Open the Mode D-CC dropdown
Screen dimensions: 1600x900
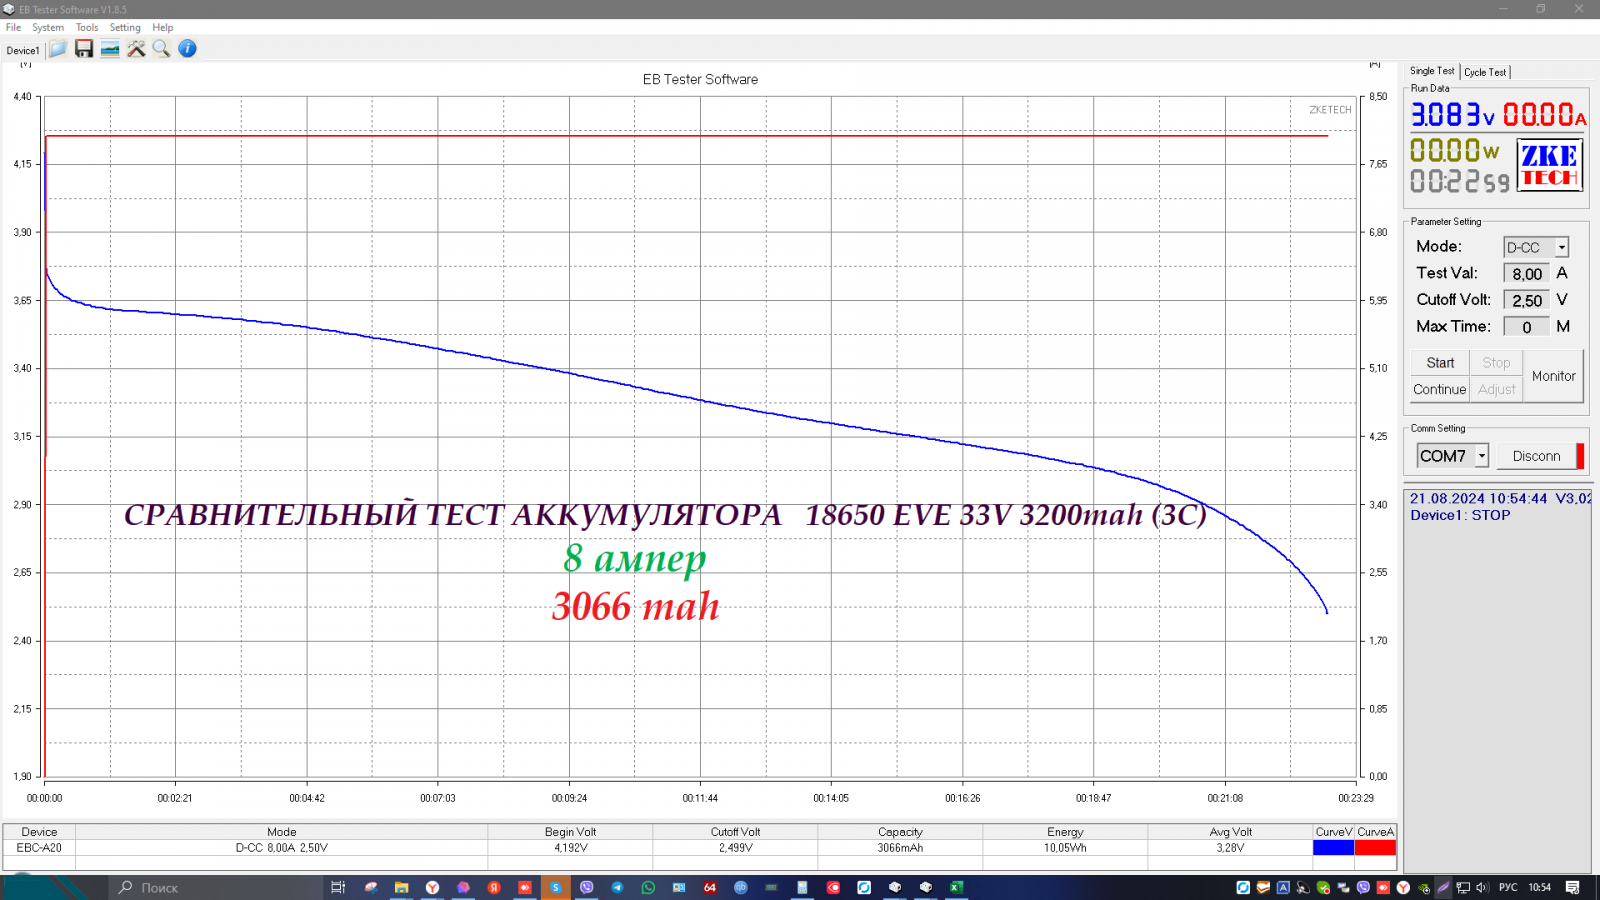(x=1561, y=247)
